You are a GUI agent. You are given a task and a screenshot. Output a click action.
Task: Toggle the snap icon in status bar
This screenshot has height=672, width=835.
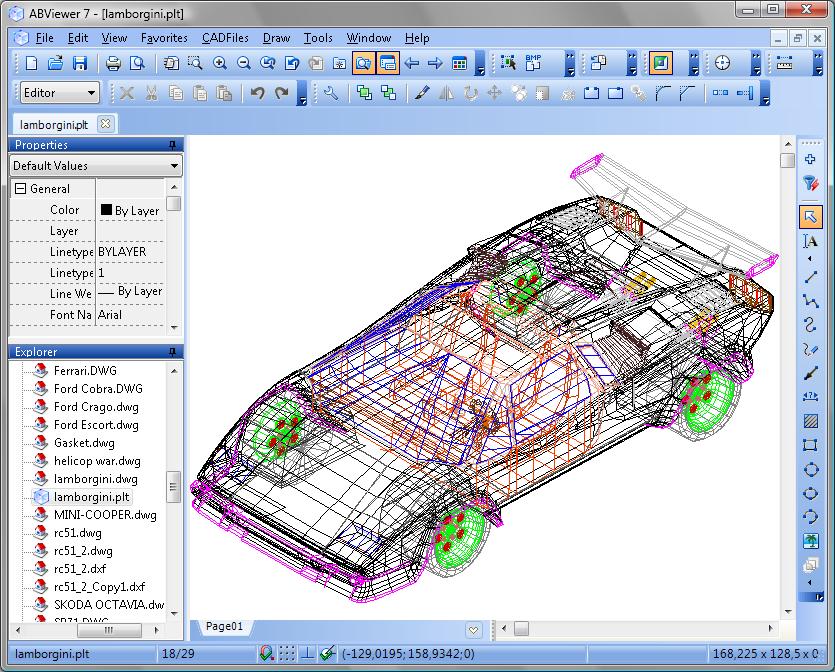[x=266, y=653]
